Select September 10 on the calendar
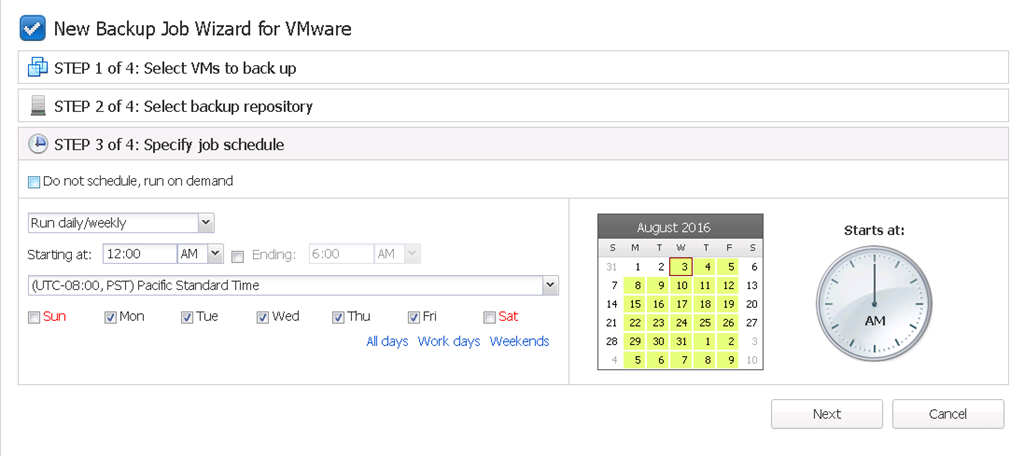The image size is (1024, 456). [752, 360]
